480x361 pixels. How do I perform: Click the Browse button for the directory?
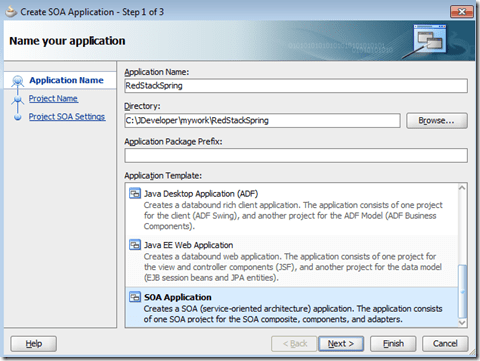[x=437, y=121]
